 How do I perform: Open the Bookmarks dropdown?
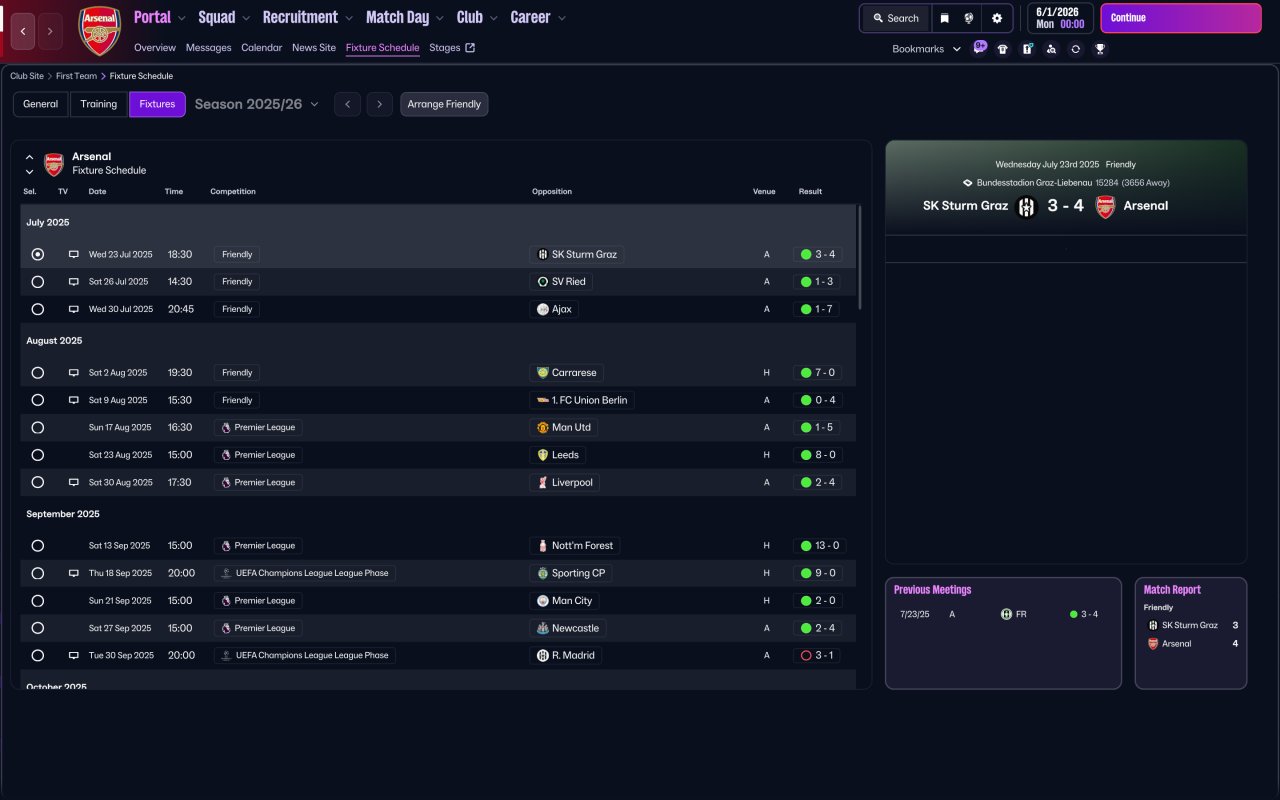927,49
